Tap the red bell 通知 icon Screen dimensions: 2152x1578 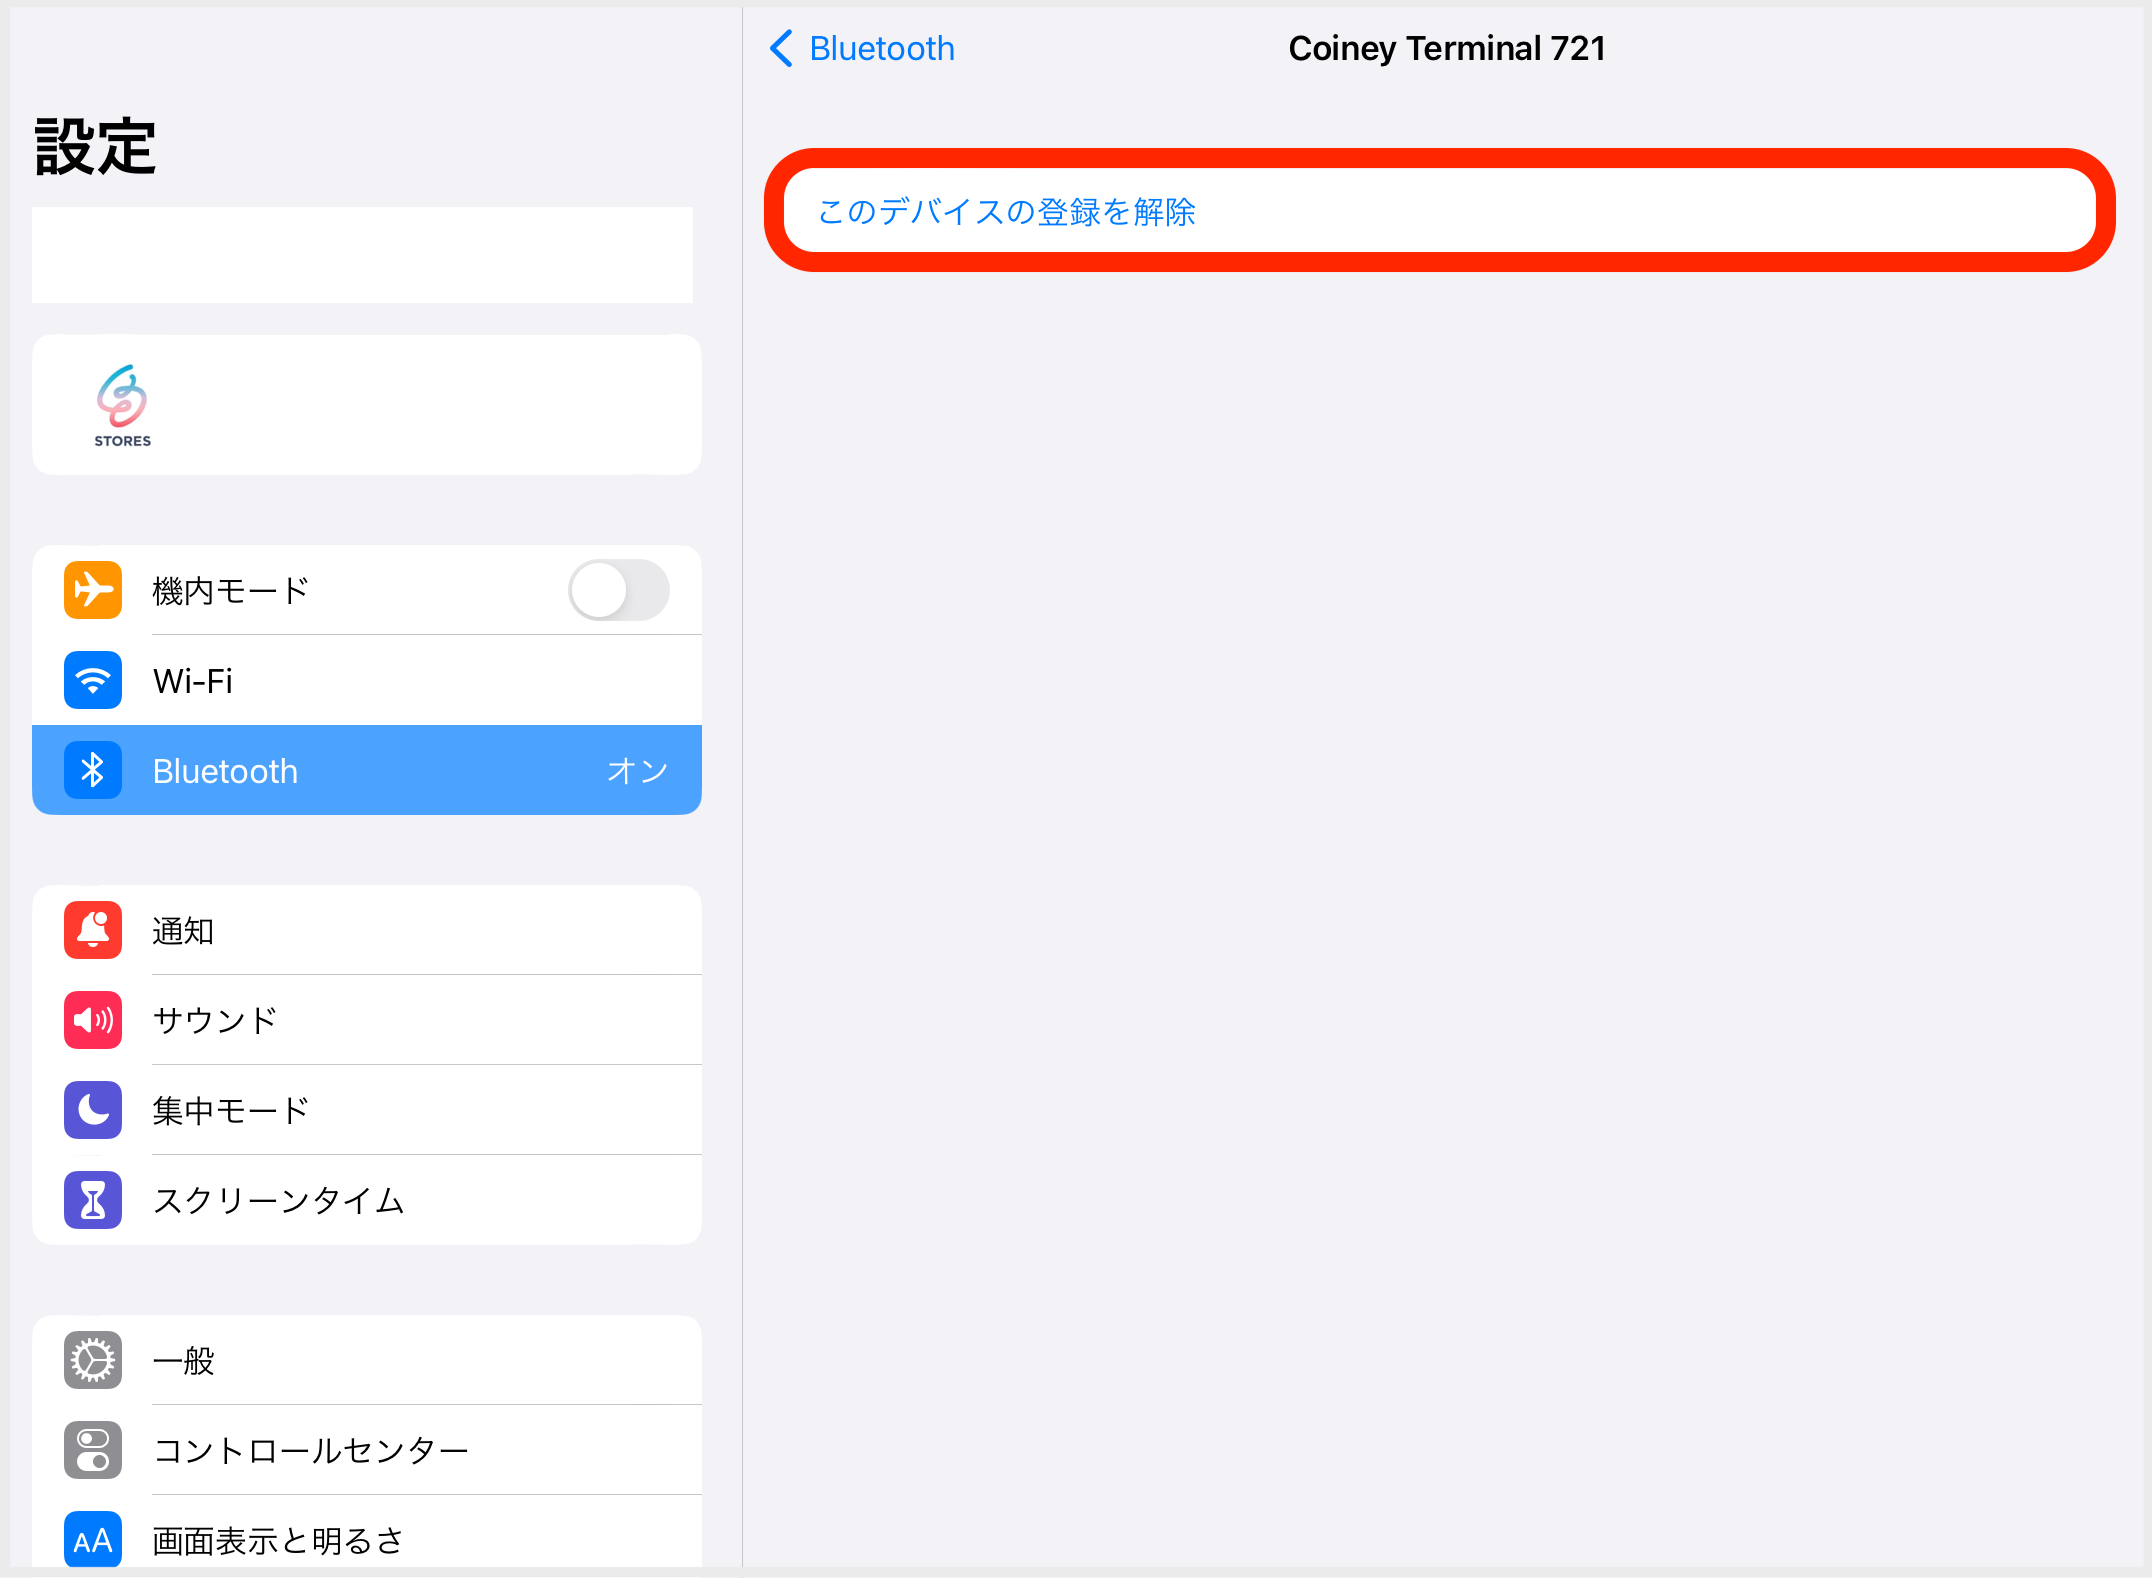pyautogui.click(x=93, y=930)
